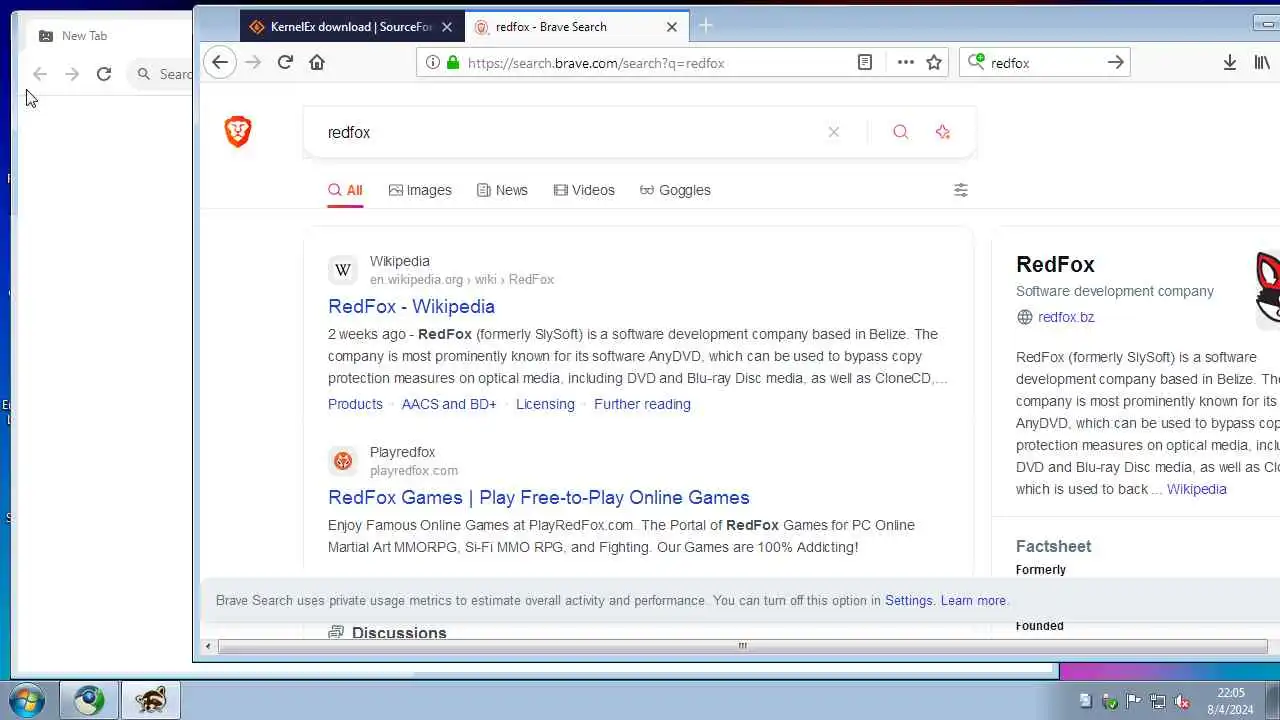Open the search filter settings sliders

click(961, 190)
